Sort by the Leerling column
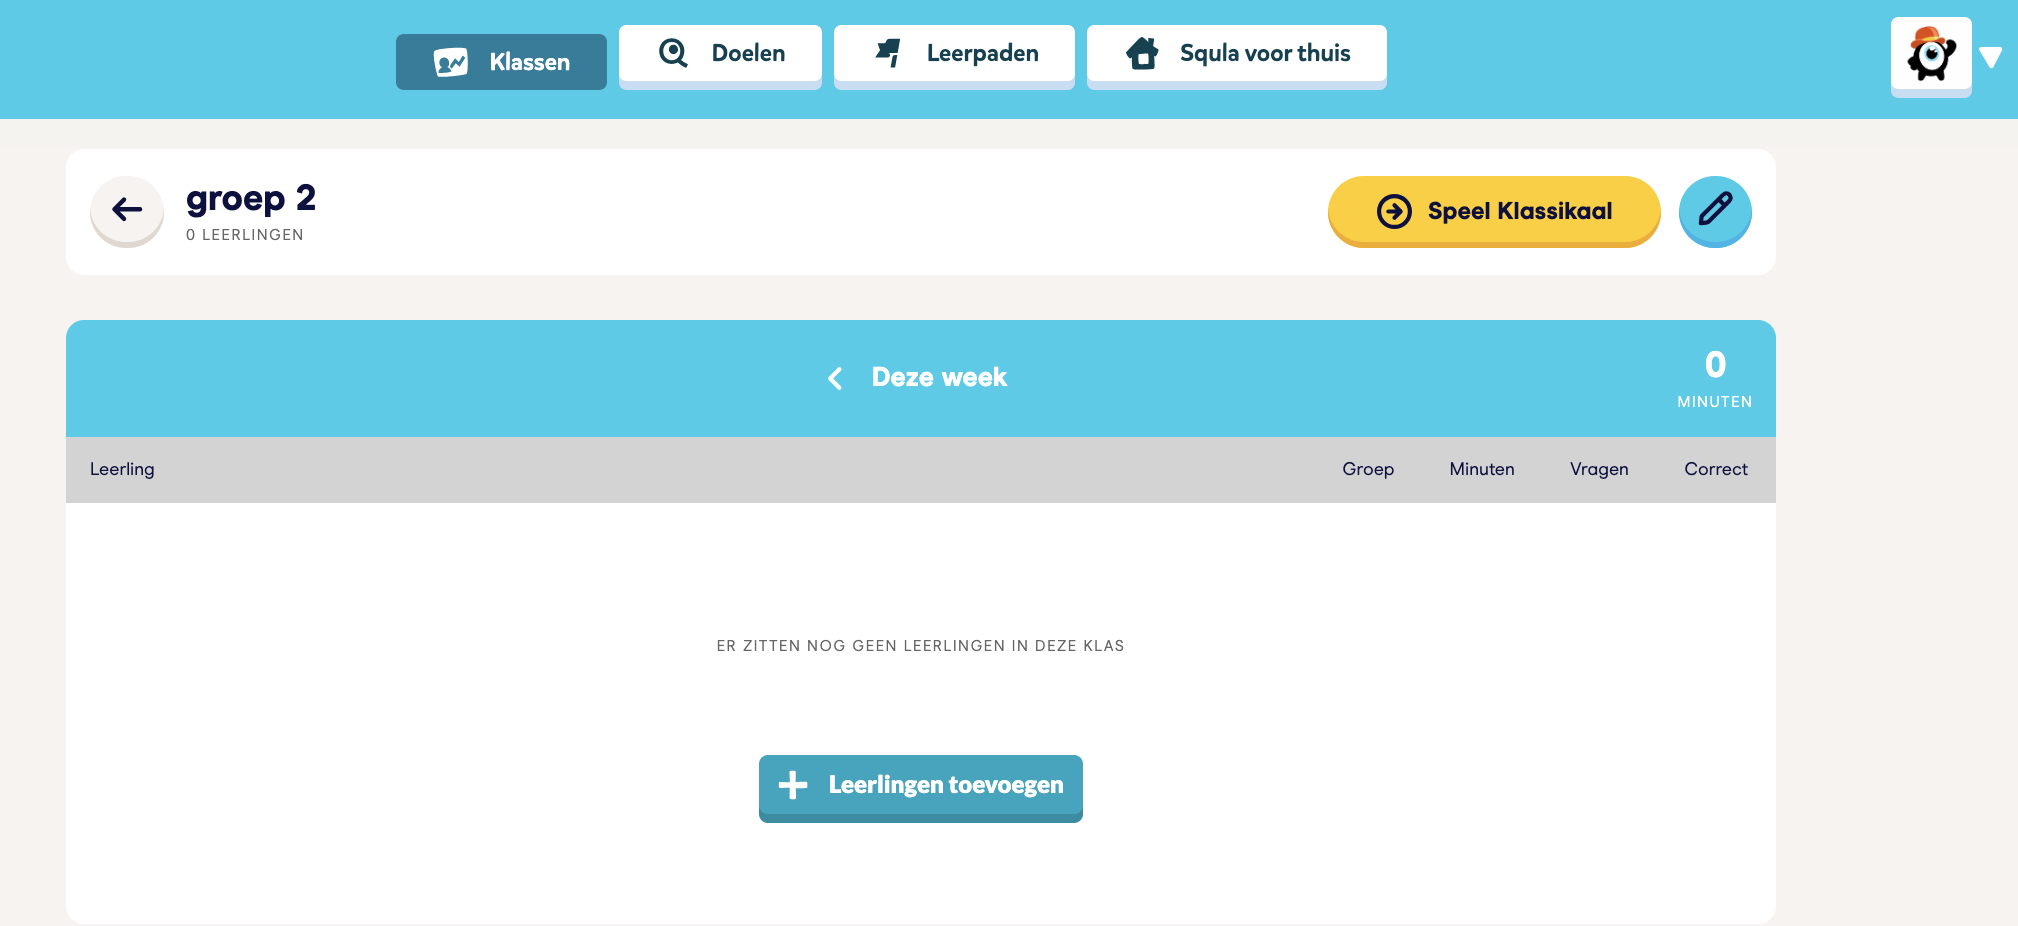 click(122, 469)
